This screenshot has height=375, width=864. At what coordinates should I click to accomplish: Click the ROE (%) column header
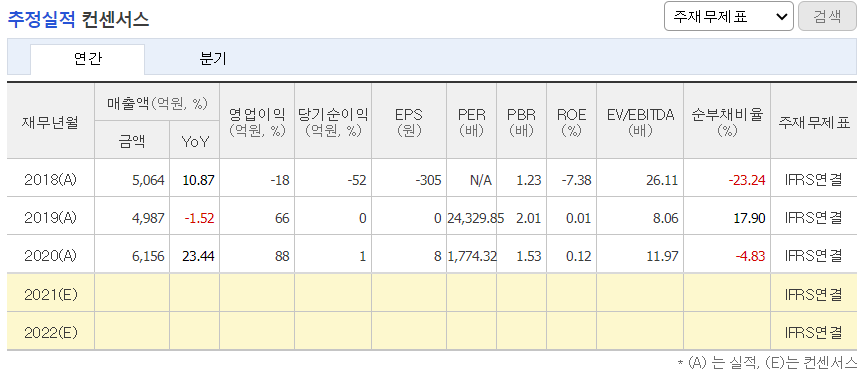coord(571,122)
